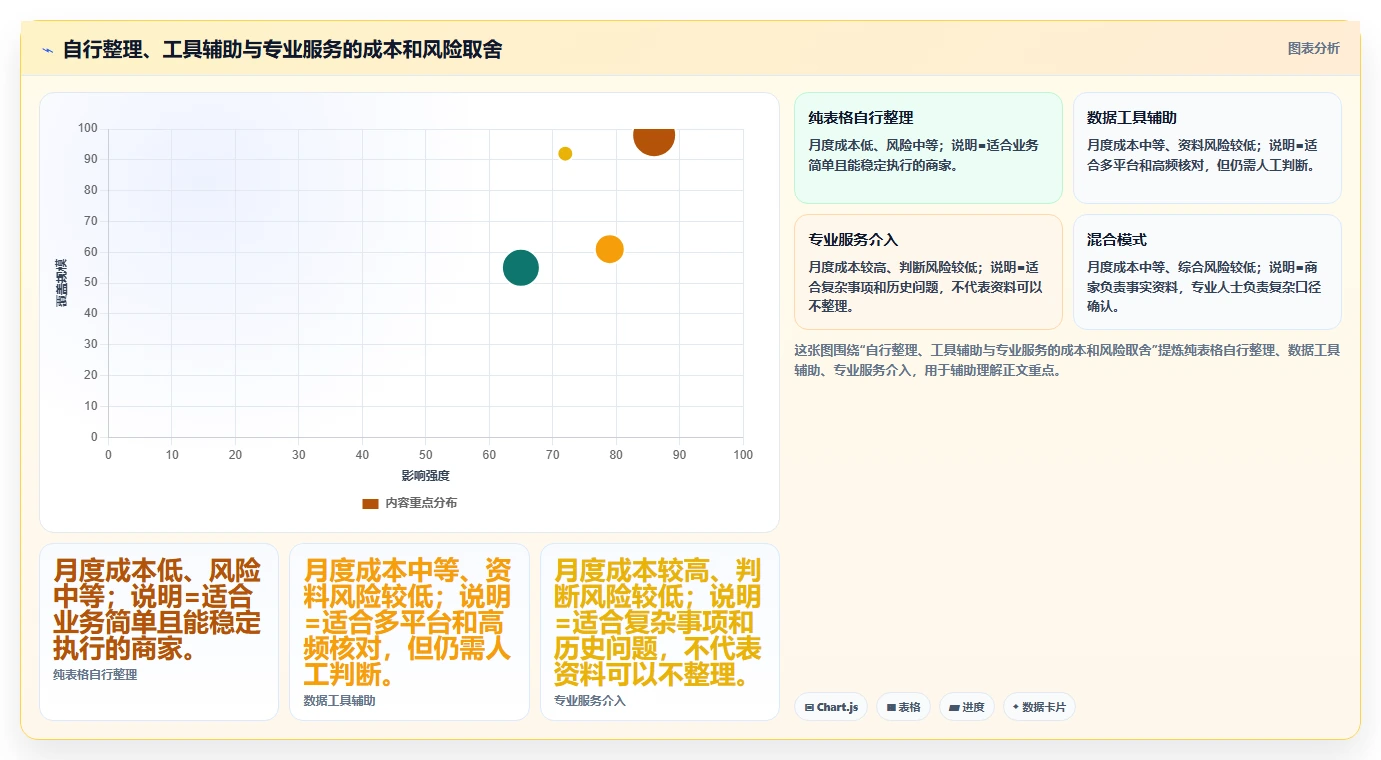Viewport: 1381px width, 760px height.
Task: Click the lightning icon beside the title
Action: click(x=47, y=50)
